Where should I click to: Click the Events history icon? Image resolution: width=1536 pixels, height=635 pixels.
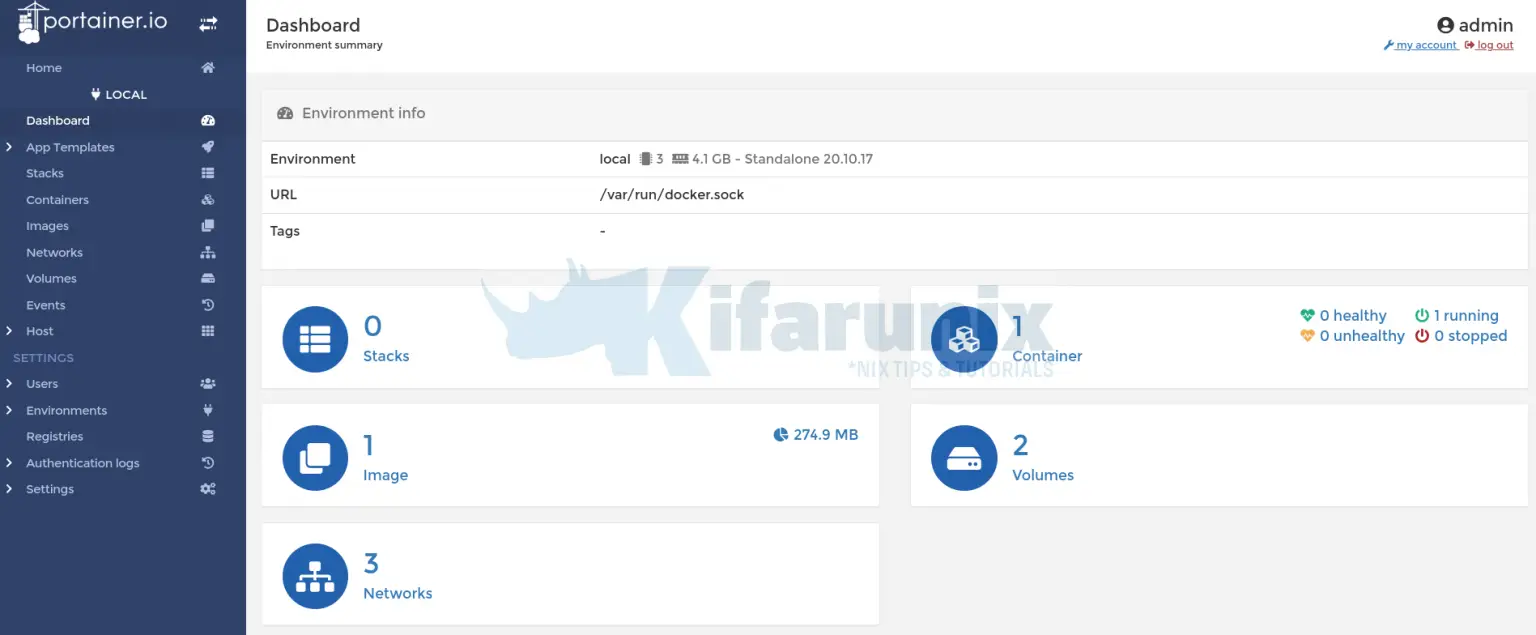(208, 304)
